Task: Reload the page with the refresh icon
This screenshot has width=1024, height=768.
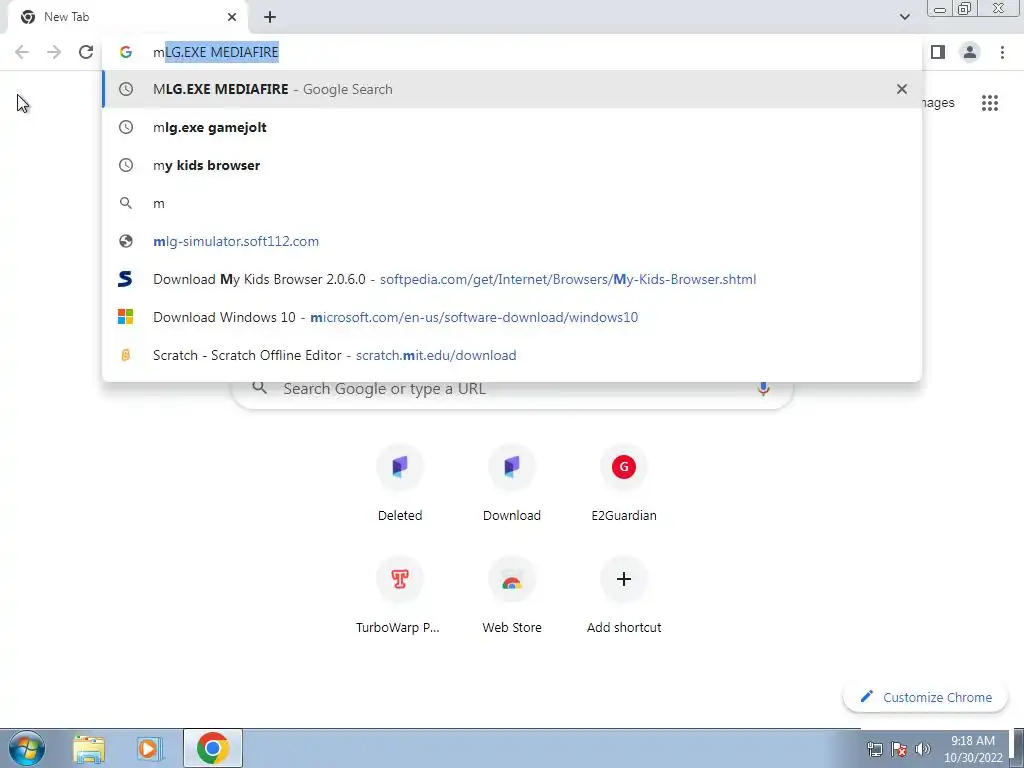Action: [x=86, y=52]
